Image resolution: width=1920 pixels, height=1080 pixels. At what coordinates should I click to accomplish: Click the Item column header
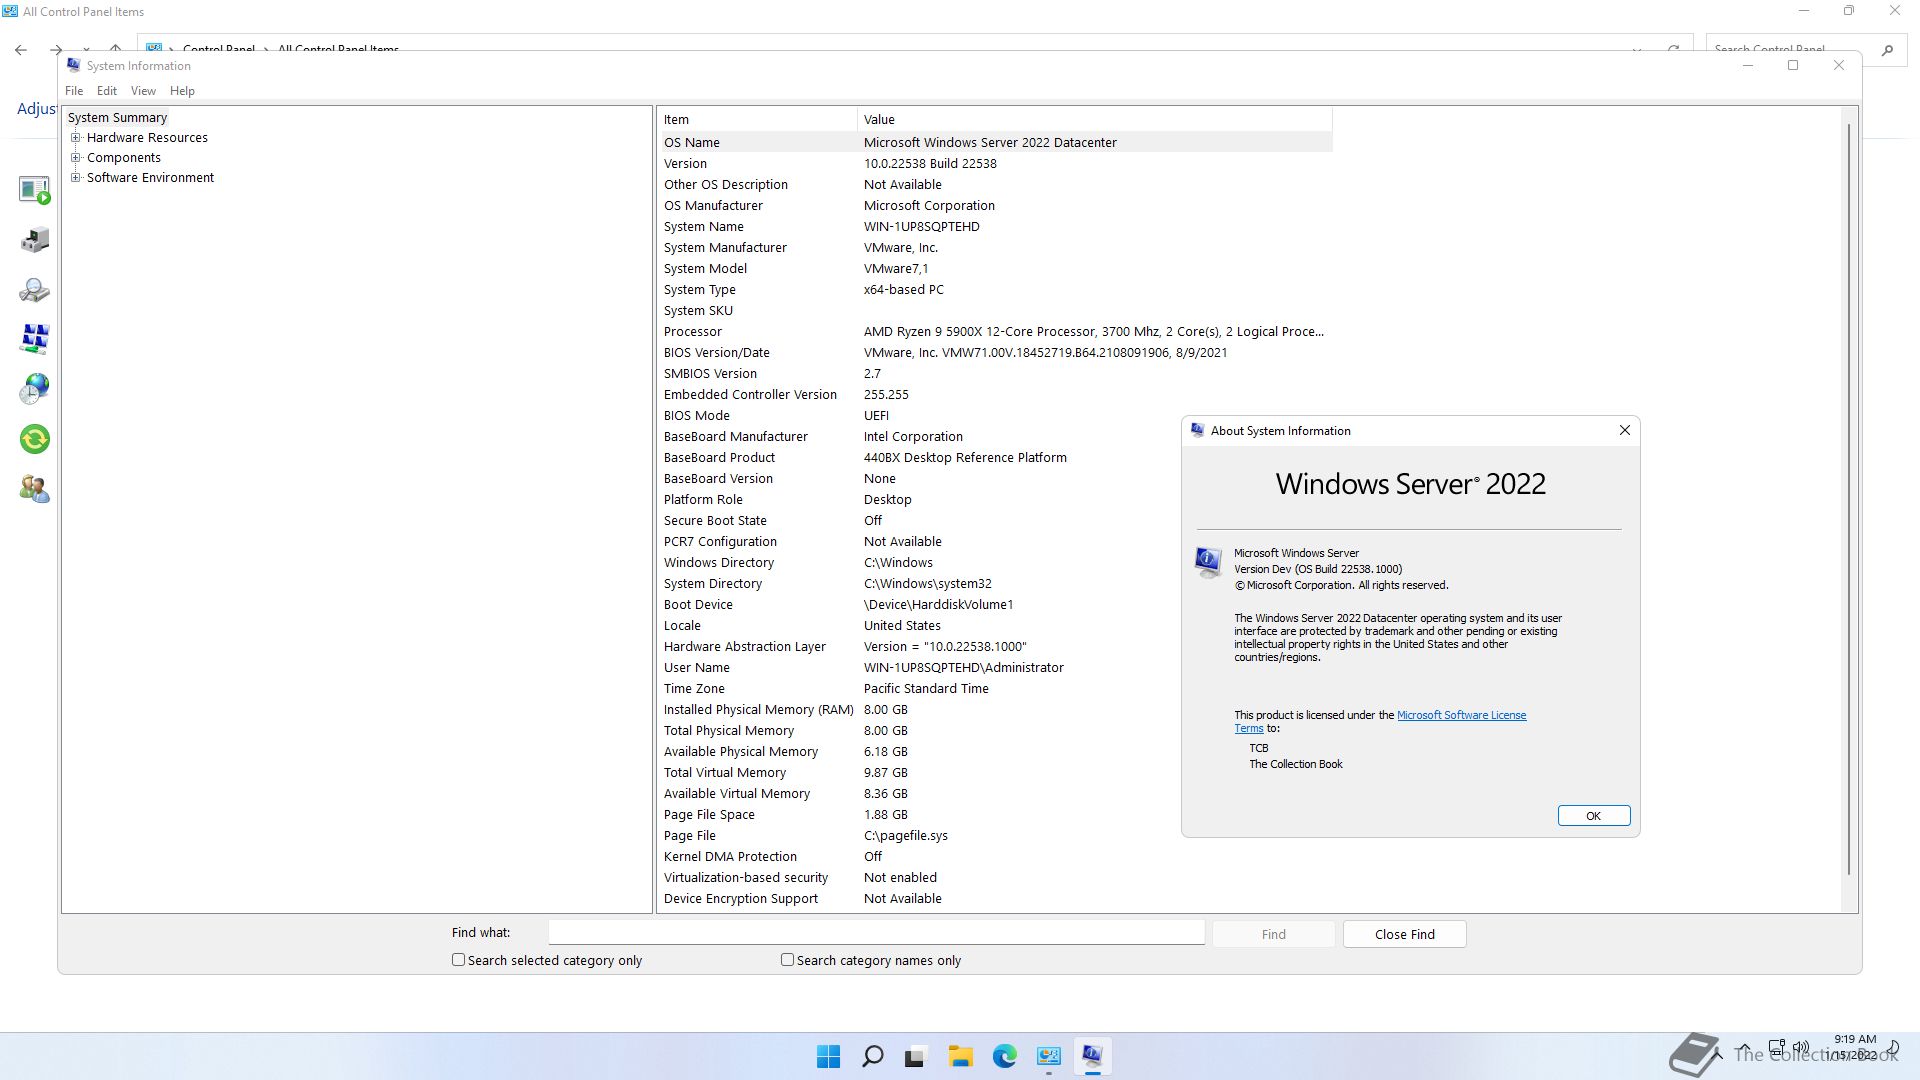click(x=758, y=119)
